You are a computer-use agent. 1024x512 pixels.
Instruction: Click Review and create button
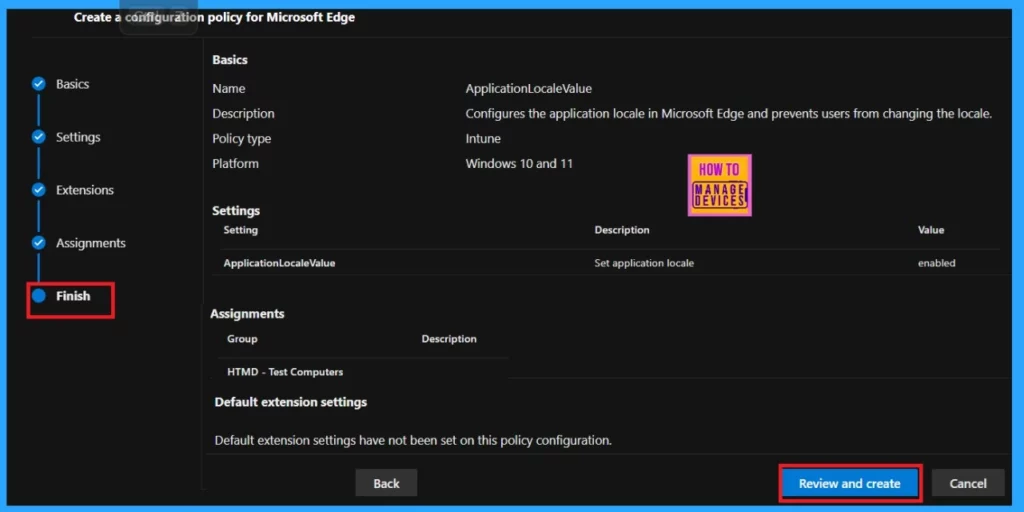click(x=850, y=484)
